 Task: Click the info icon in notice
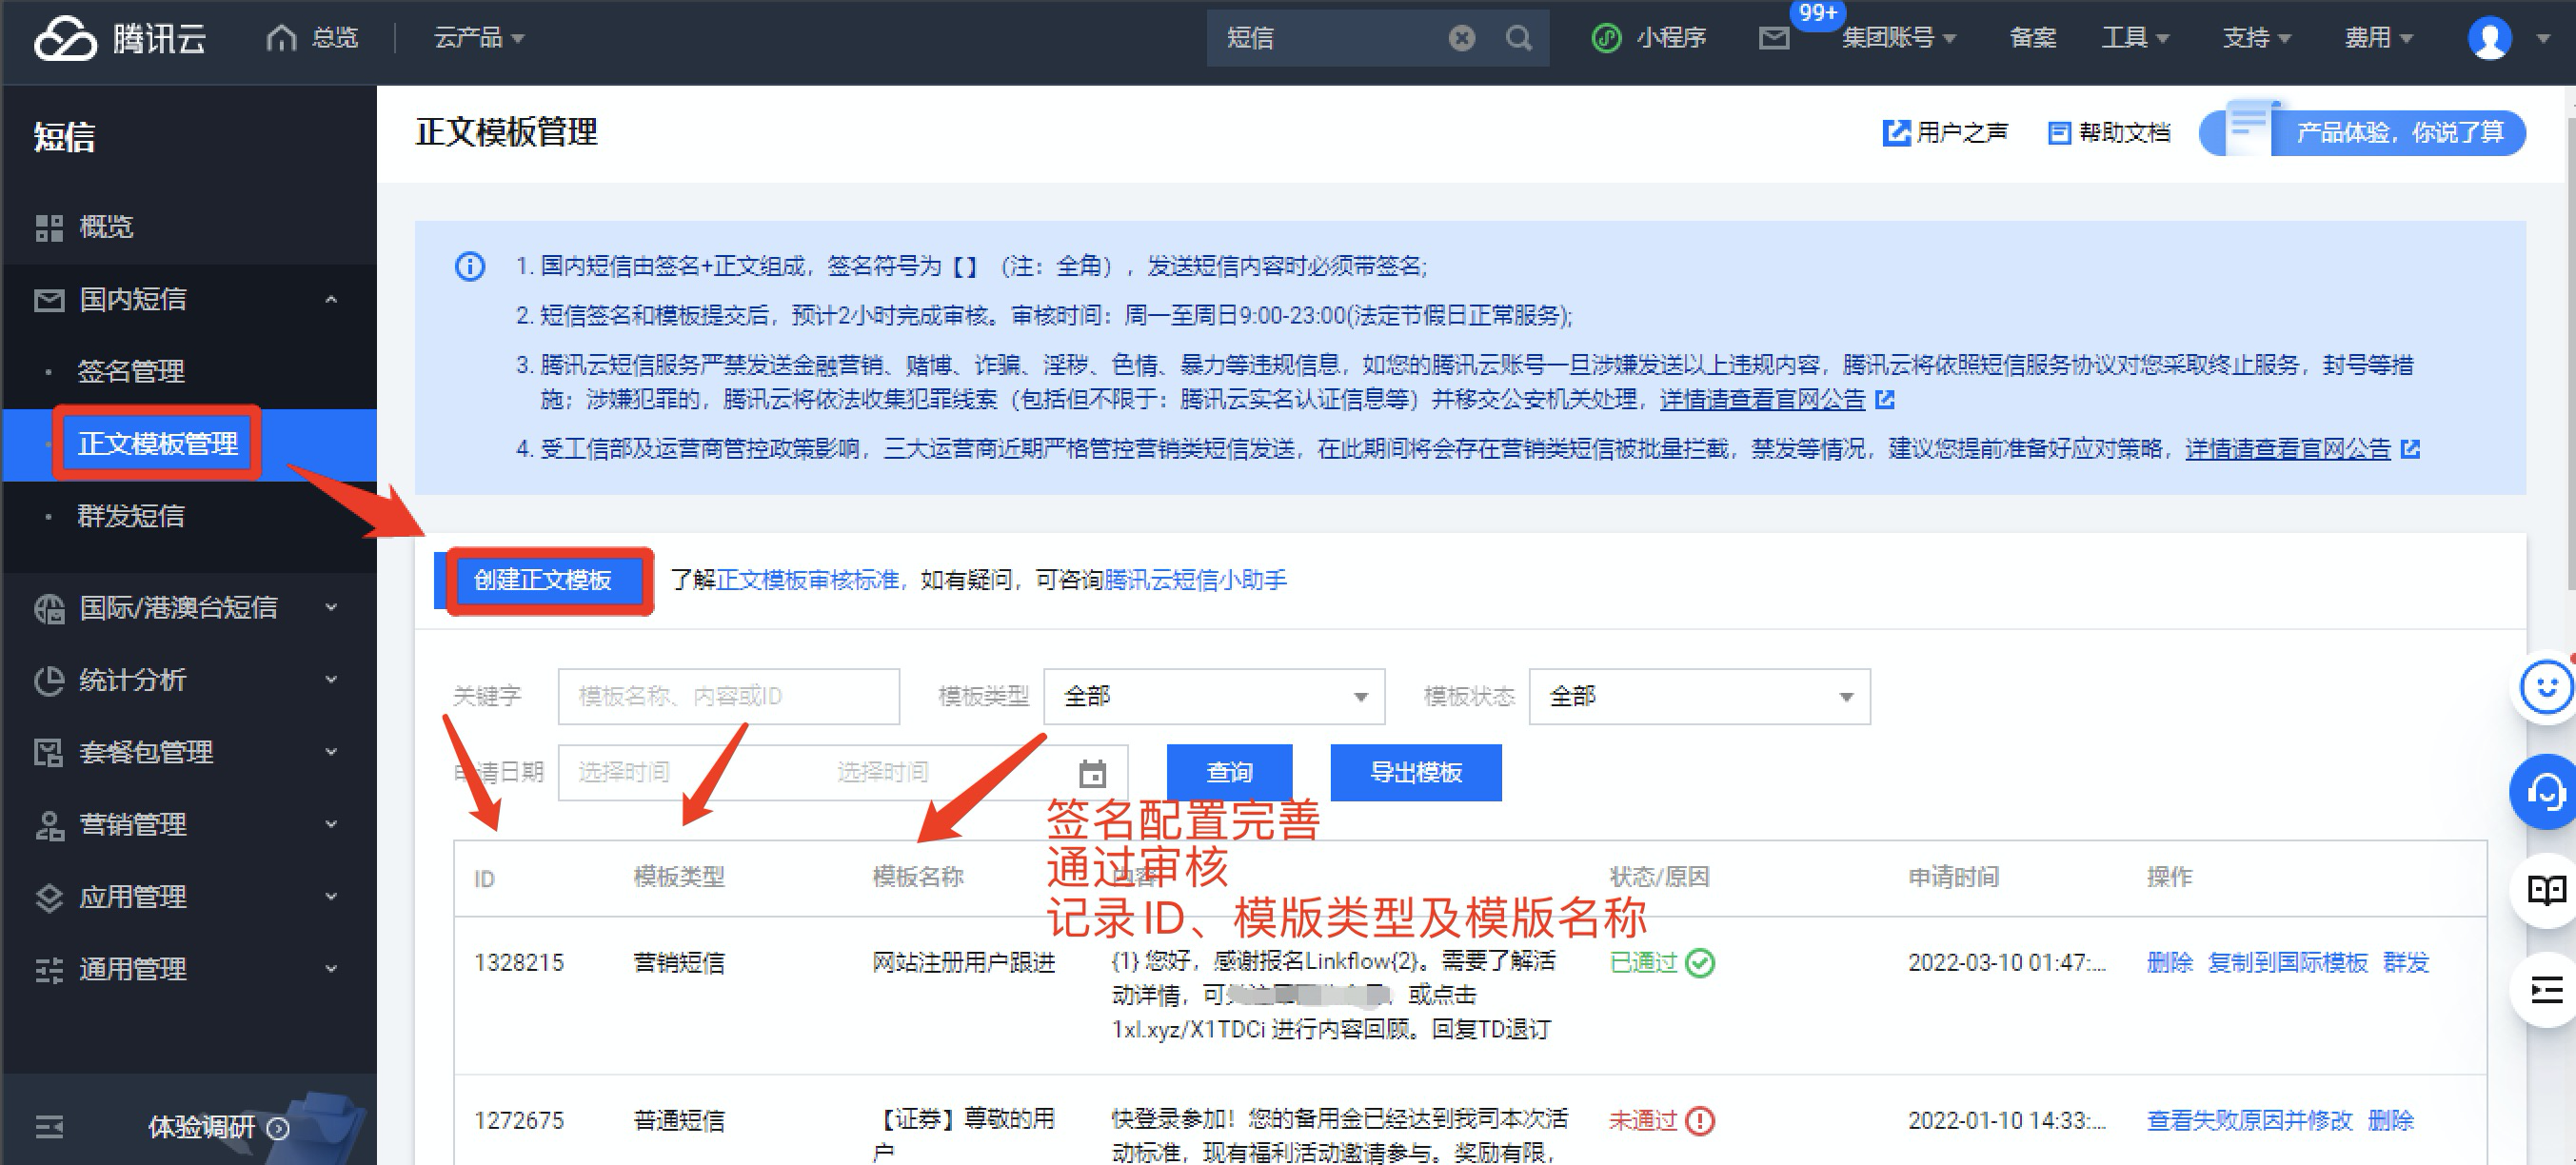[470, 266]
